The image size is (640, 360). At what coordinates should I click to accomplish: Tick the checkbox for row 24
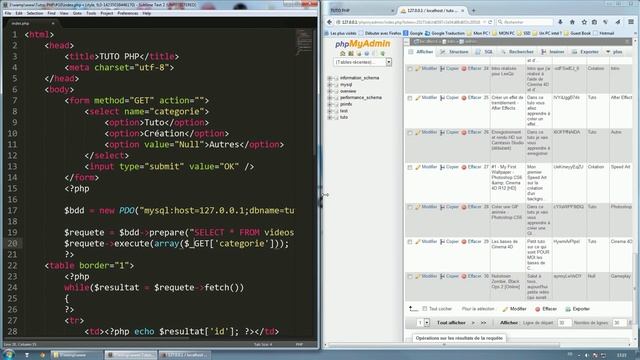[410, 69]
